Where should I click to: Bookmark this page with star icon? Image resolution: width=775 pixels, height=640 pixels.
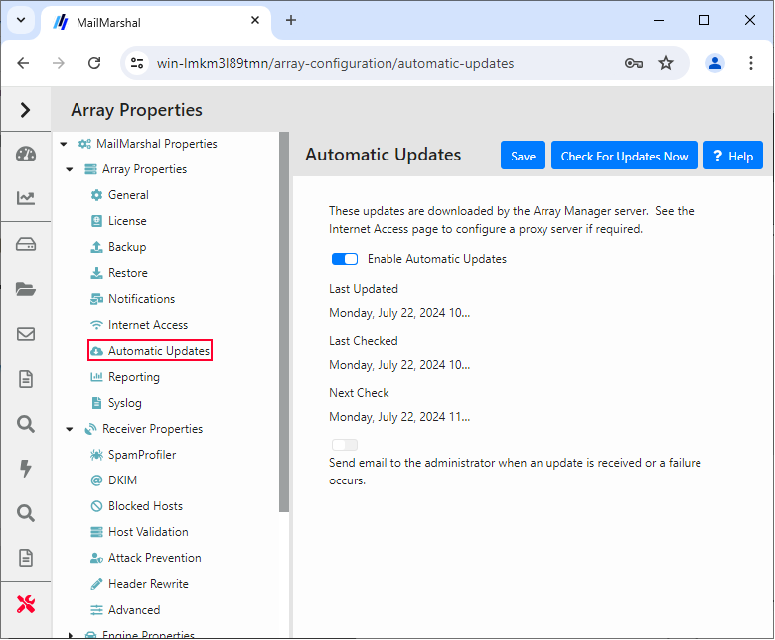666,63
